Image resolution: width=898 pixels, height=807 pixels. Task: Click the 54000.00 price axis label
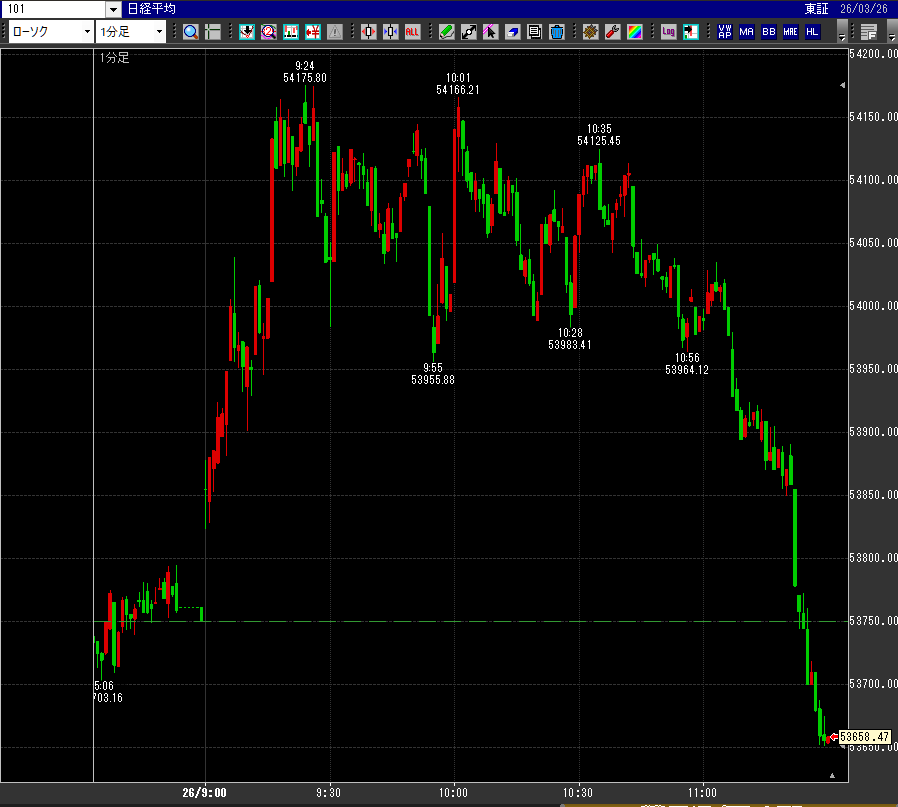[873, 306]
